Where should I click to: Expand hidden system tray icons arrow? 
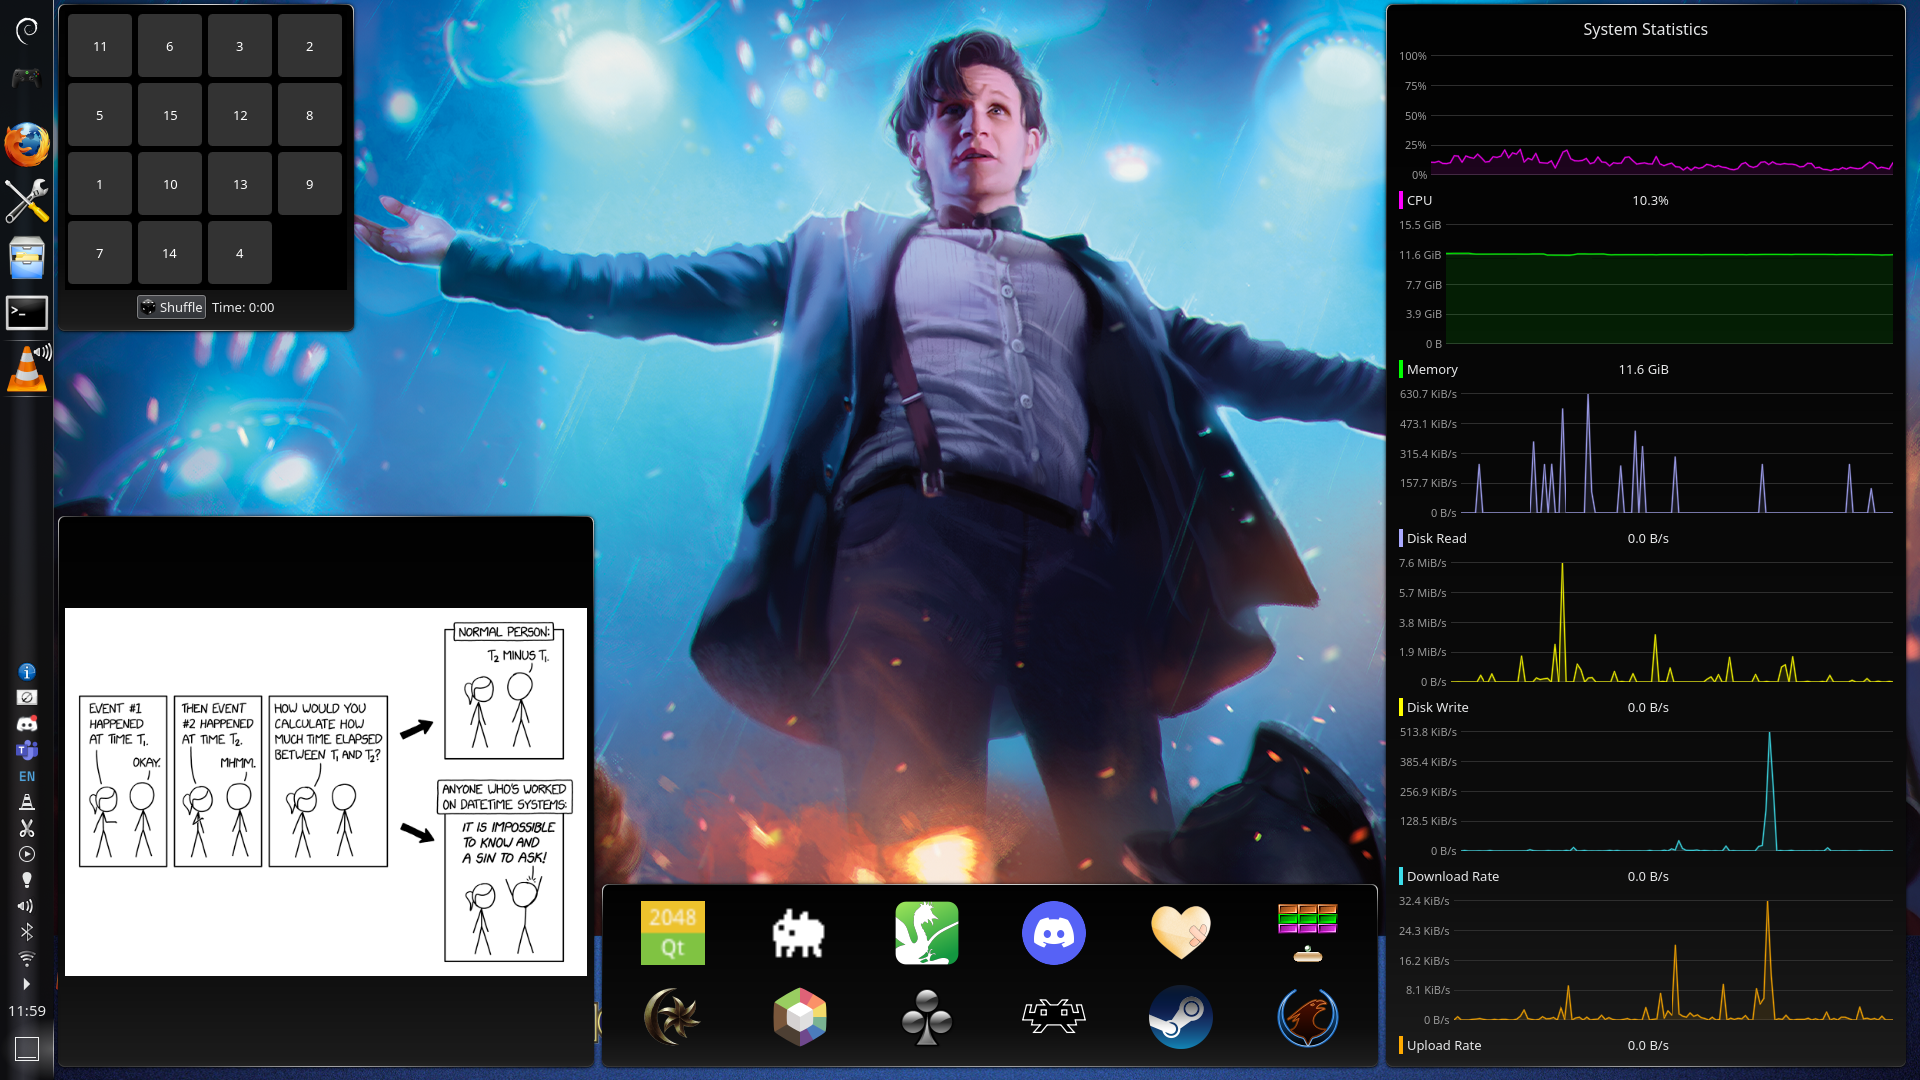pos(27,984)
